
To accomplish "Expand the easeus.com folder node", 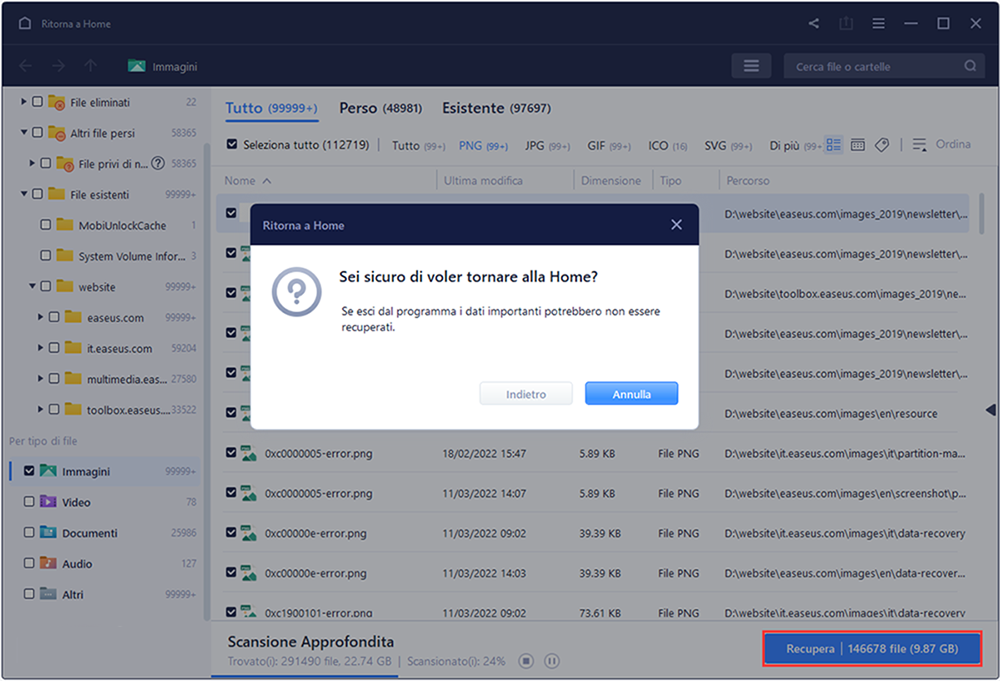I will (40, 316).
